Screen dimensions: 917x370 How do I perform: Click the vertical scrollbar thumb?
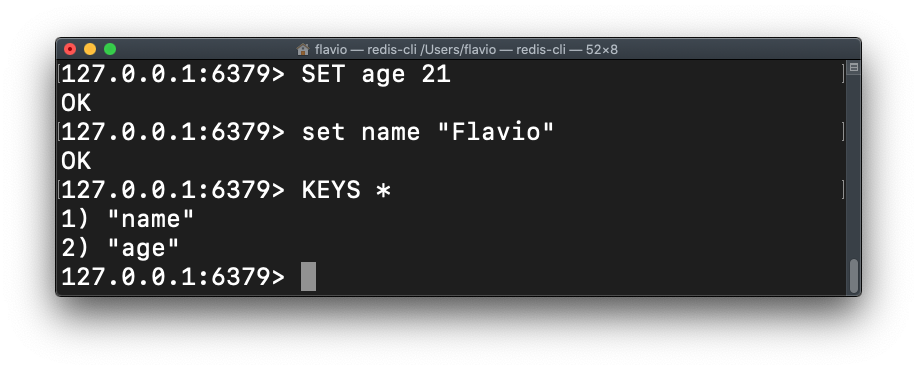[854, 276]
